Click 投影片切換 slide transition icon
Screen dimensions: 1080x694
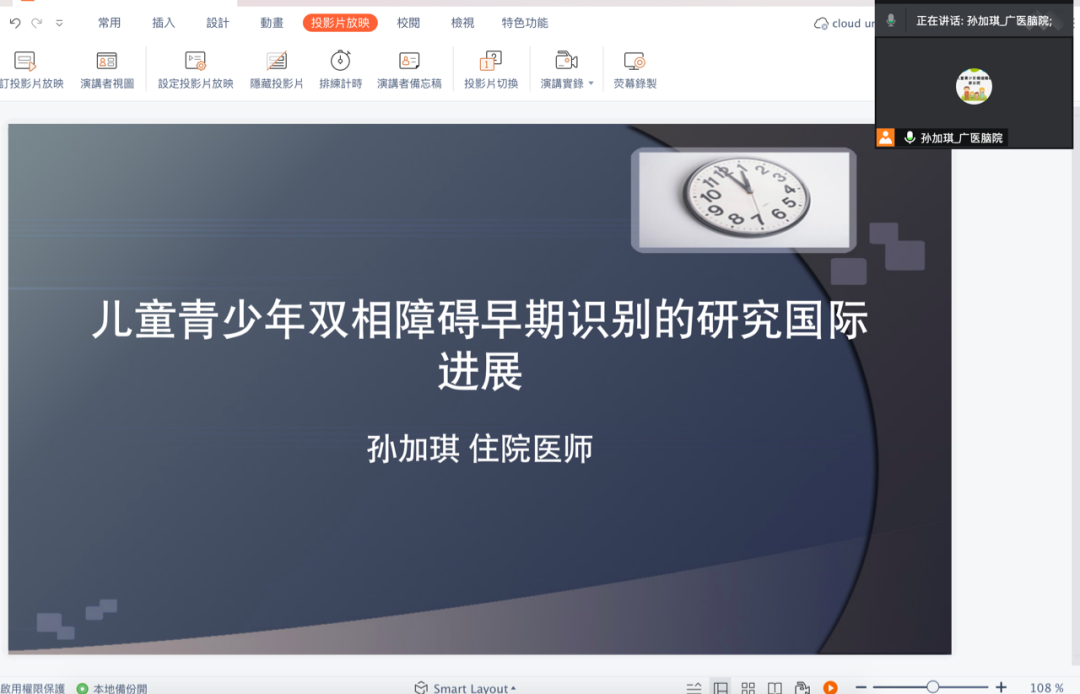tap(491, 61)
